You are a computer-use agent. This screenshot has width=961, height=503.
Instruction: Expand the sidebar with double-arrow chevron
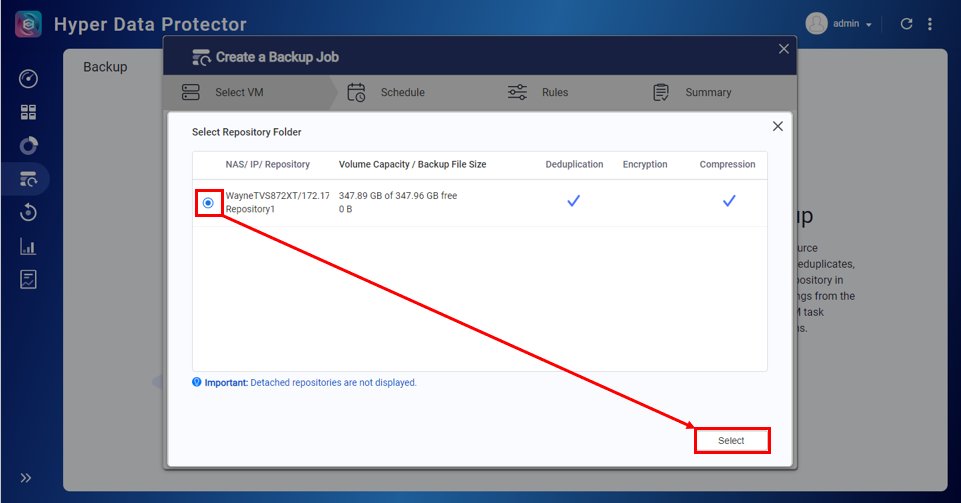[x=26, y=478]
